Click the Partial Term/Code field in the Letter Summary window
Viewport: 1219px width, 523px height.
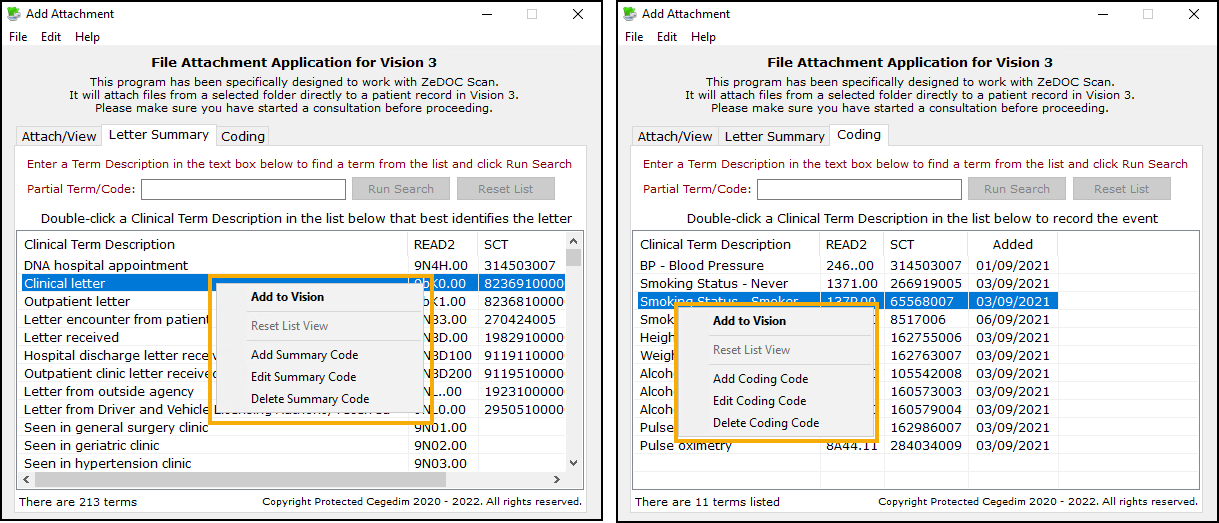tap(243, 189)
